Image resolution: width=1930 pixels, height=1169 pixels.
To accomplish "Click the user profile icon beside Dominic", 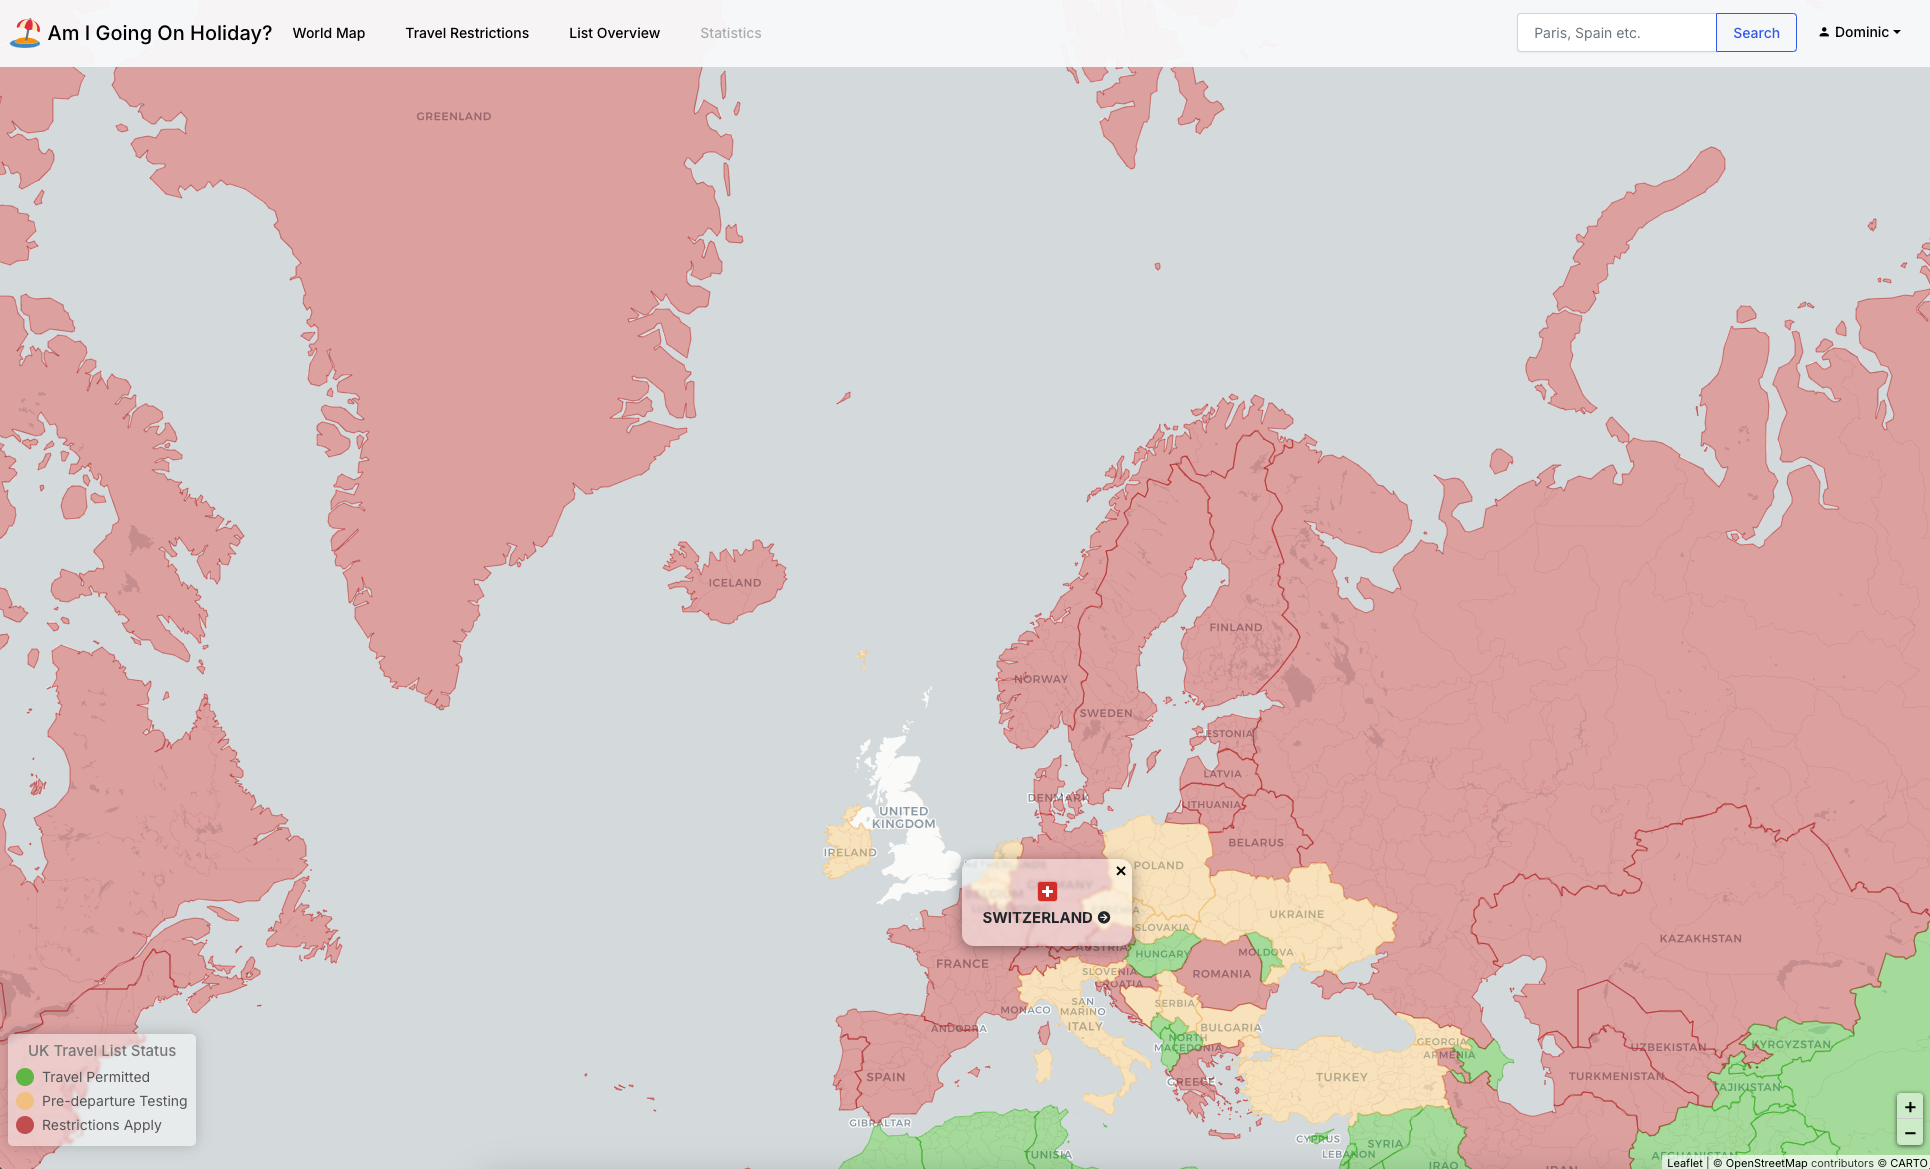I will (1824, 32).
